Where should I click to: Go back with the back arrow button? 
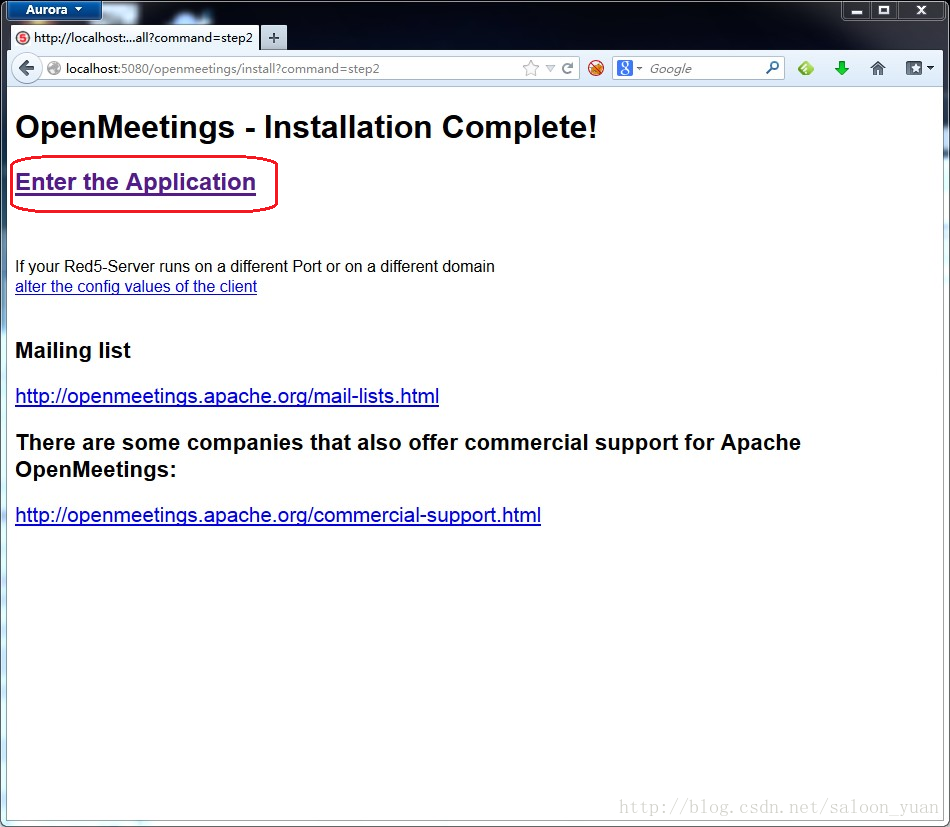coord(27,68)
